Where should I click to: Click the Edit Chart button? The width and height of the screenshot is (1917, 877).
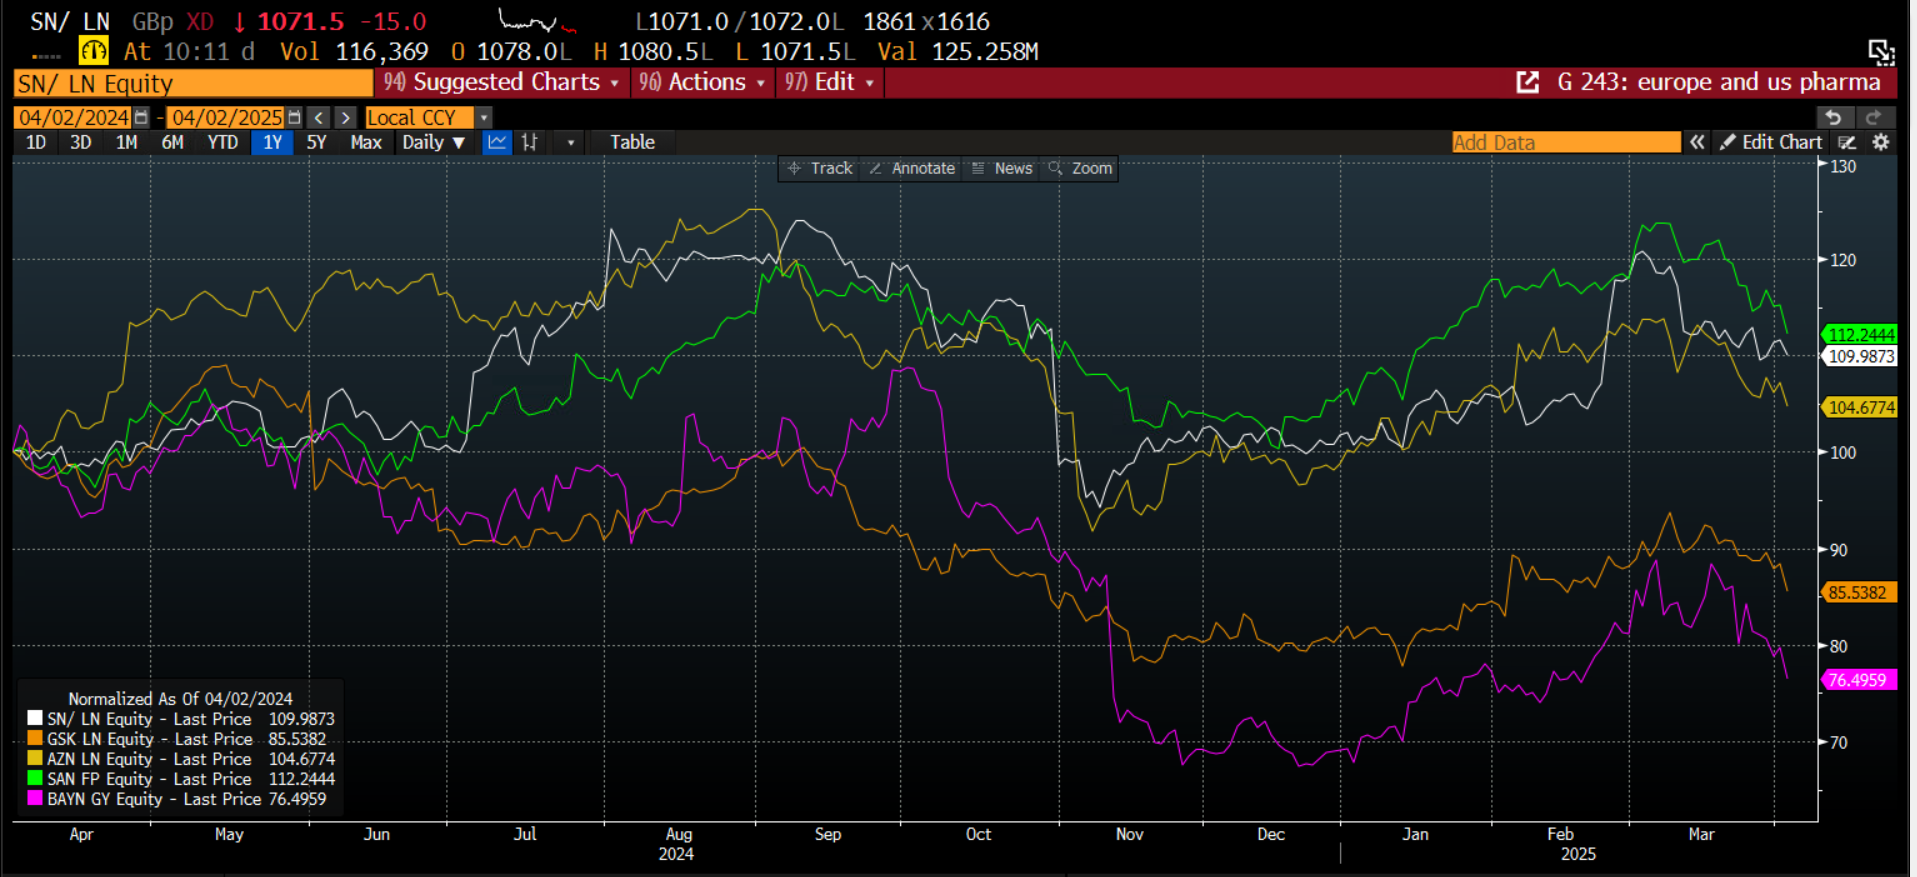pos(1771,143)
